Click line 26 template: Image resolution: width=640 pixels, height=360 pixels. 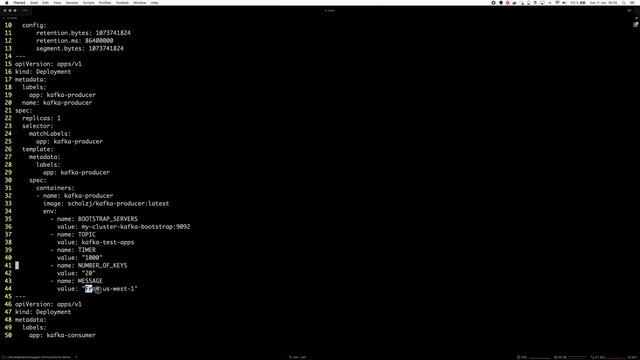tap(38, 149)
